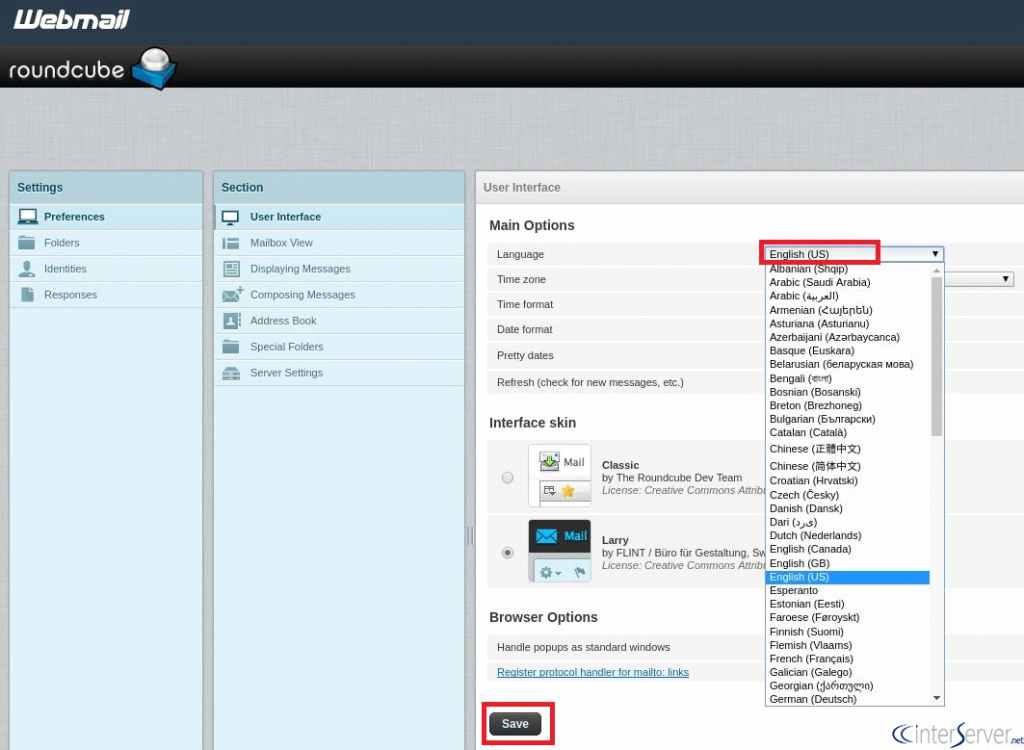Open the Mailbox View section
The height and width of the screenshot is (750, 1024).
coord(339,243)
